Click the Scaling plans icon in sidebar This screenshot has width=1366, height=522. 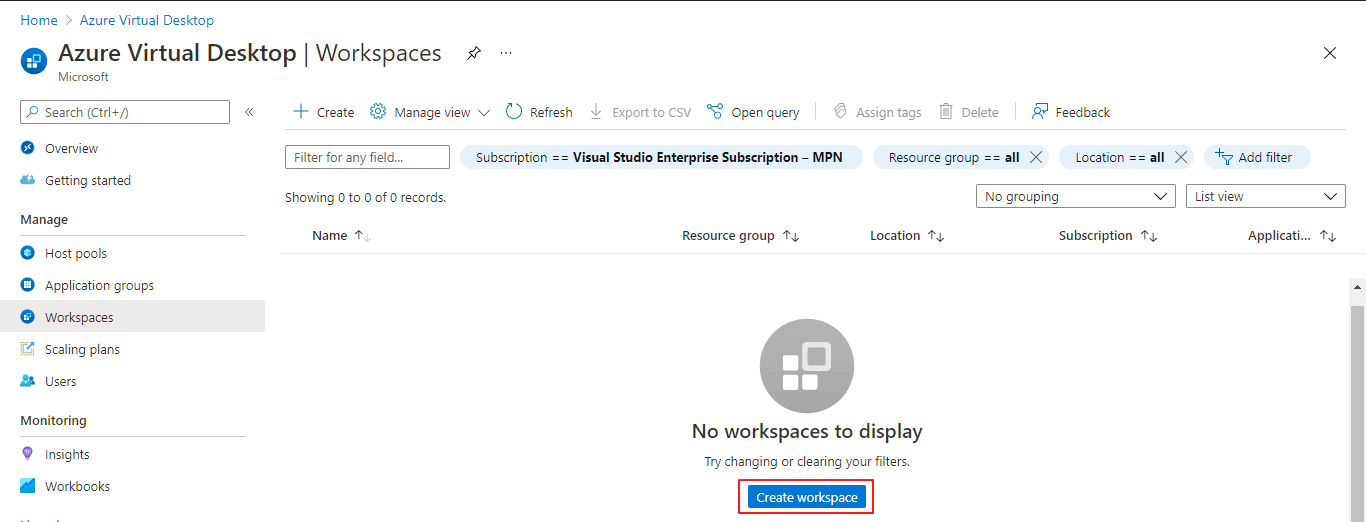point(28,349)
